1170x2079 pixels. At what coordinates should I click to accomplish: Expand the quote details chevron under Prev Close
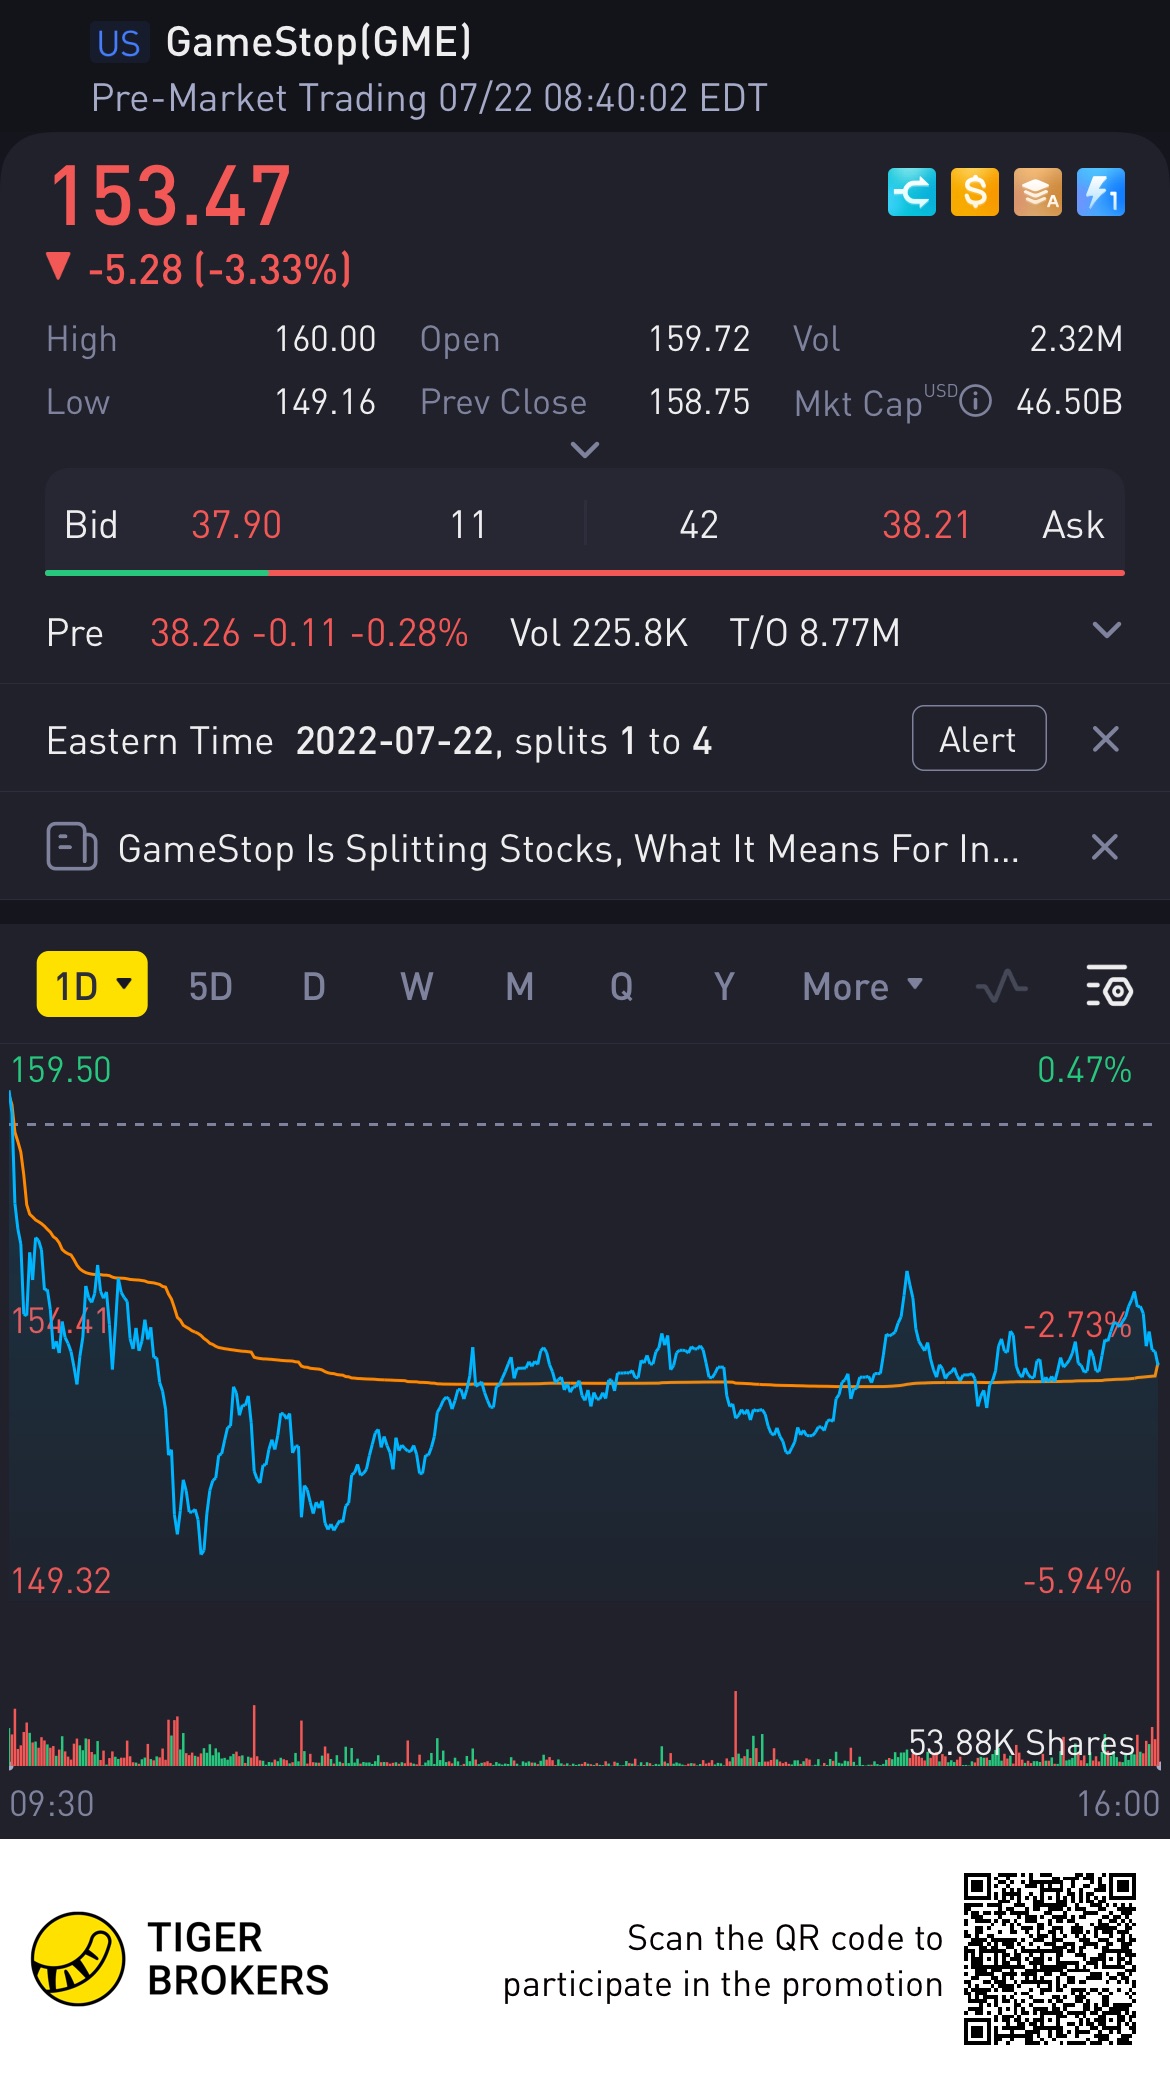coord(585,450)
